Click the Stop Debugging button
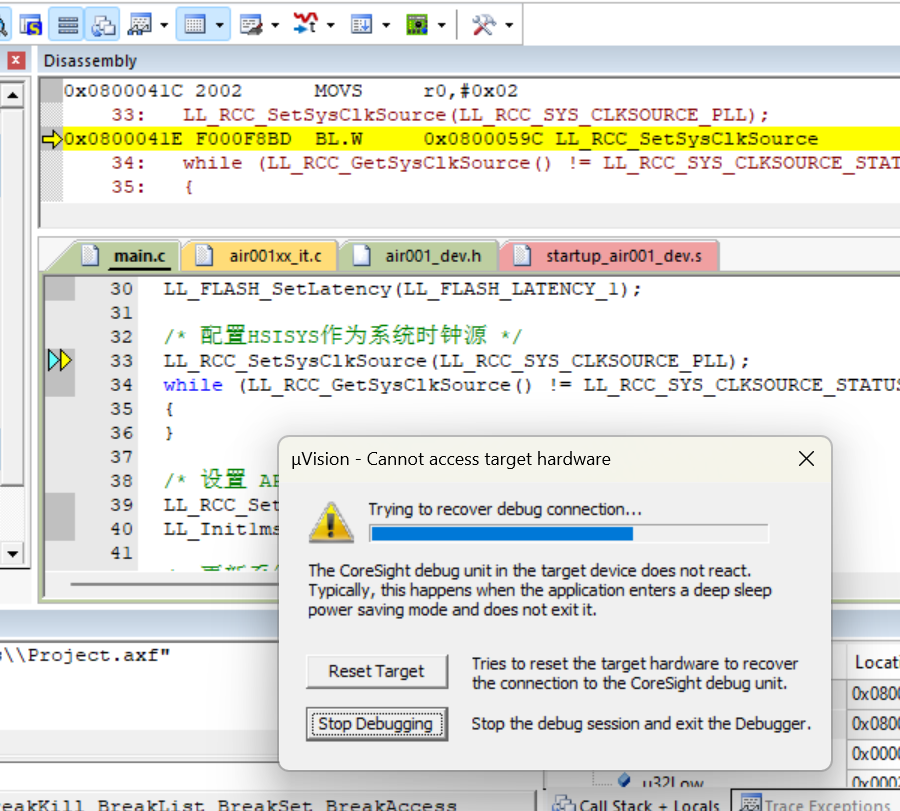The image size is (900, 811). [377, 724]
